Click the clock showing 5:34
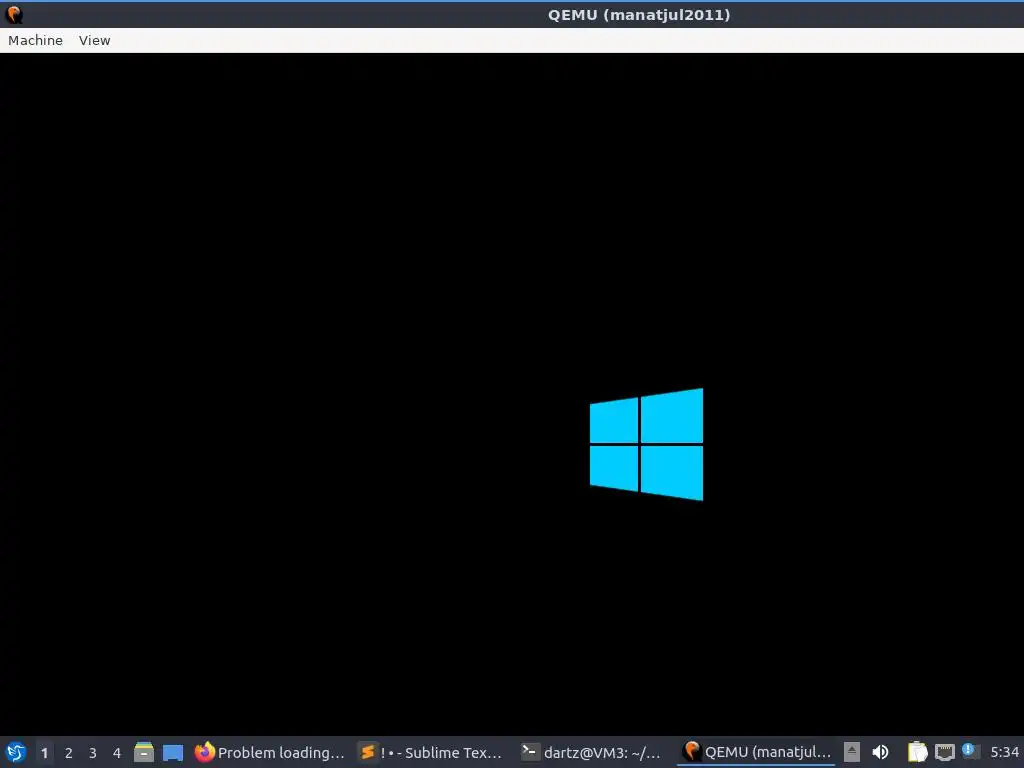 click(x=1004, y=752)
